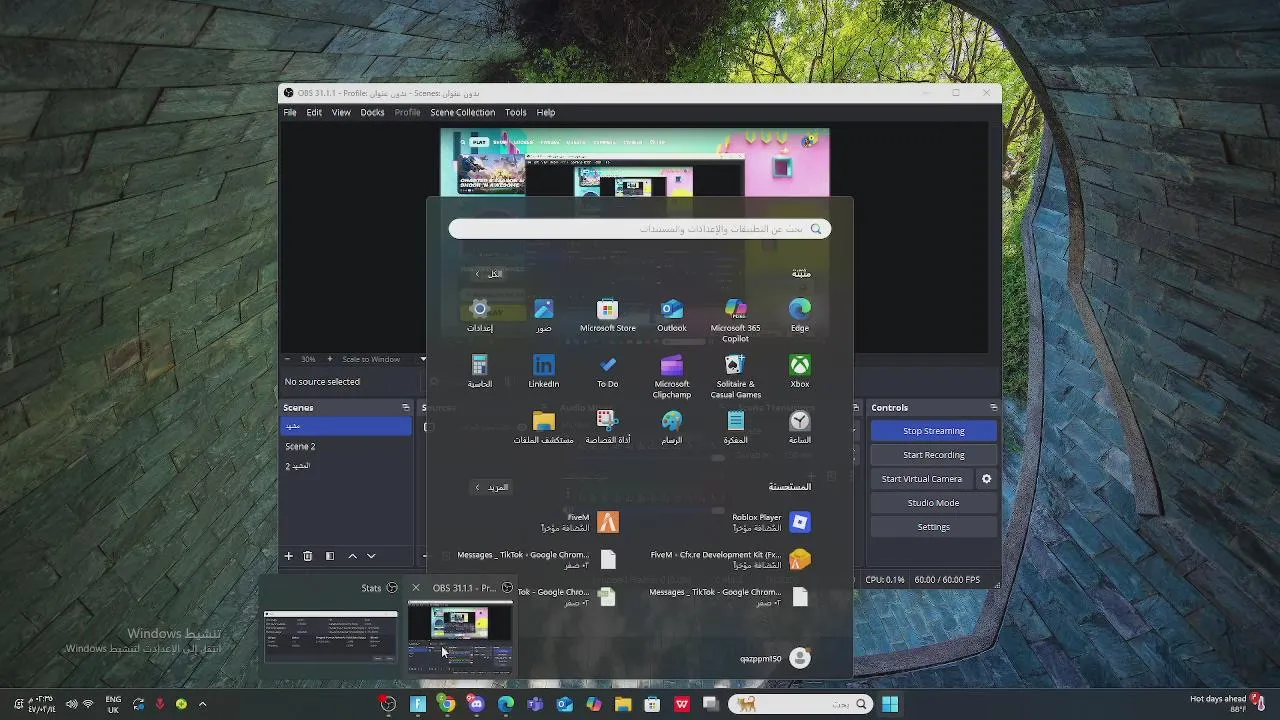The image size is (1280, 720).
Task: Open the File menu in OBS
Action: coord(290,112)
